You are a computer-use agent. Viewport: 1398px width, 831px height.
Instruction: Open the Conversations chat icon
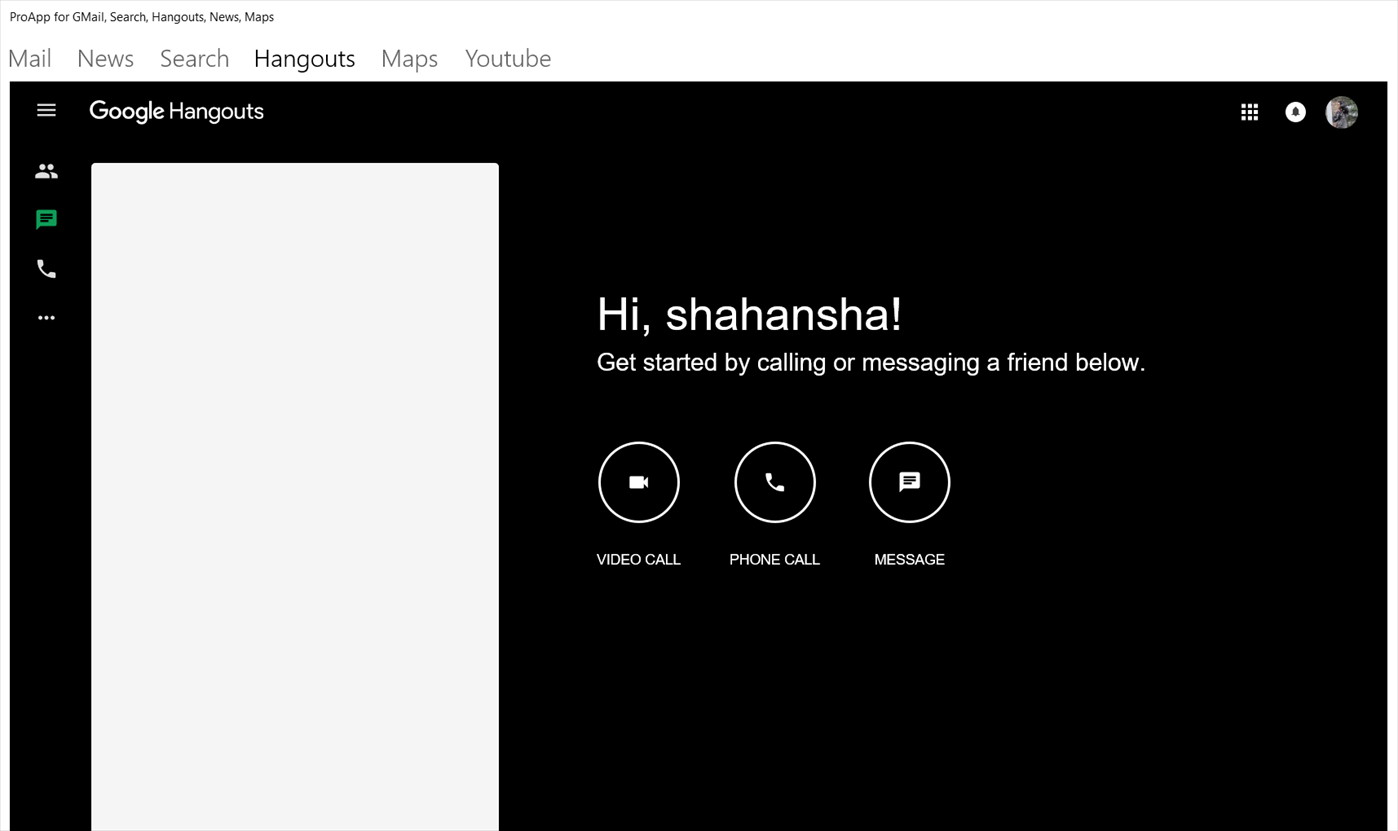coord(46,220)
